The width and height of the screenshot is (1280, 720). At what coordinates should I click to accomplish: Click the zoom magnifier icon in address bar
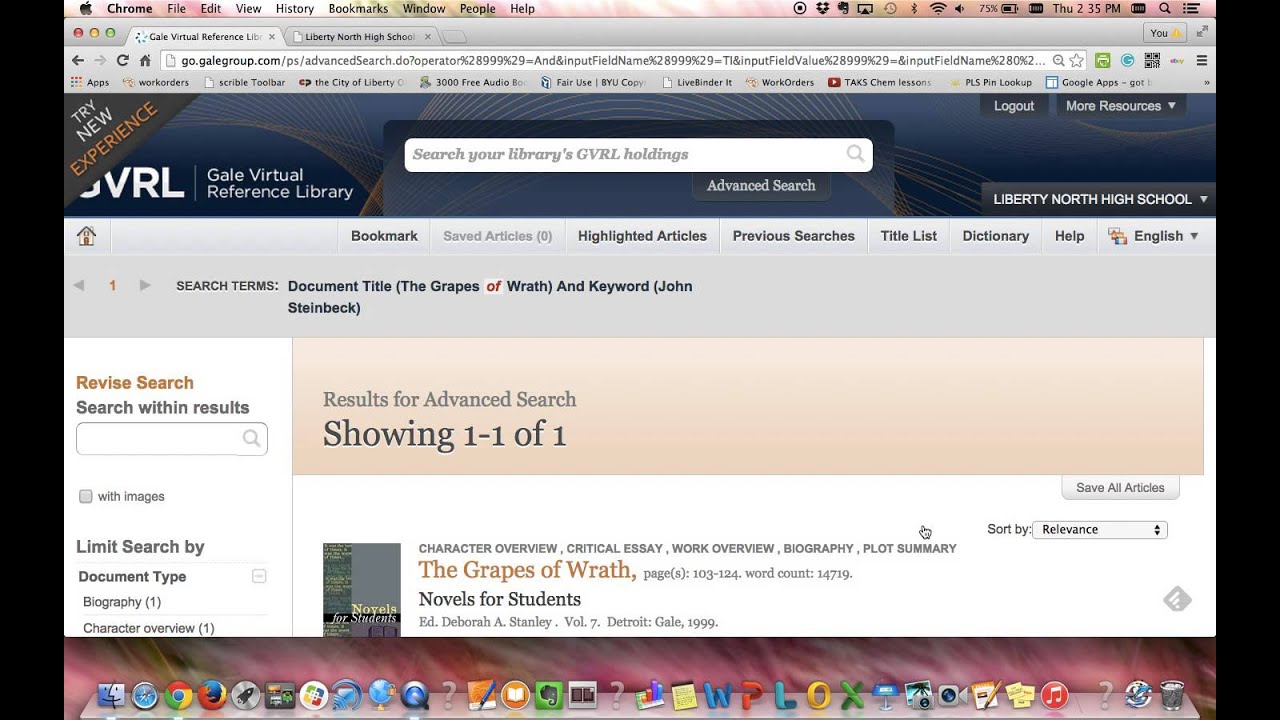coord(1058,60)
